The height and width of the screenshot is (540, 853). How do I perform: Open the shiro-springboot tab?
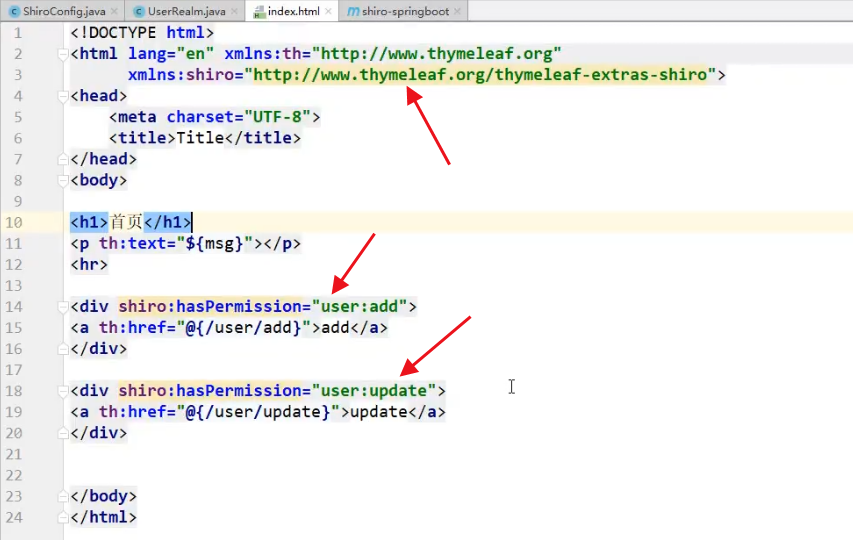405,11
